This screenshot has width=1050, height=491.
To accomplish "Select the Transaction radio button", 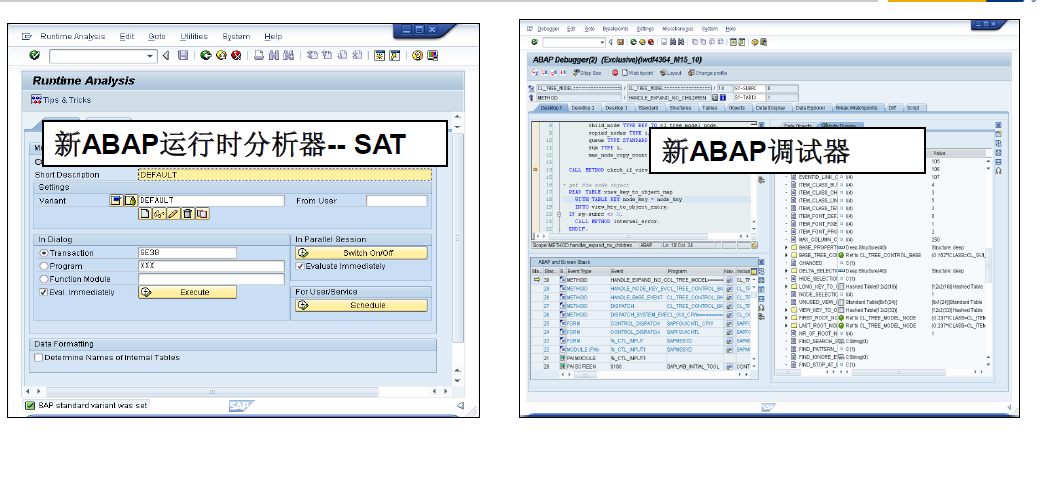I will [44, 253].
